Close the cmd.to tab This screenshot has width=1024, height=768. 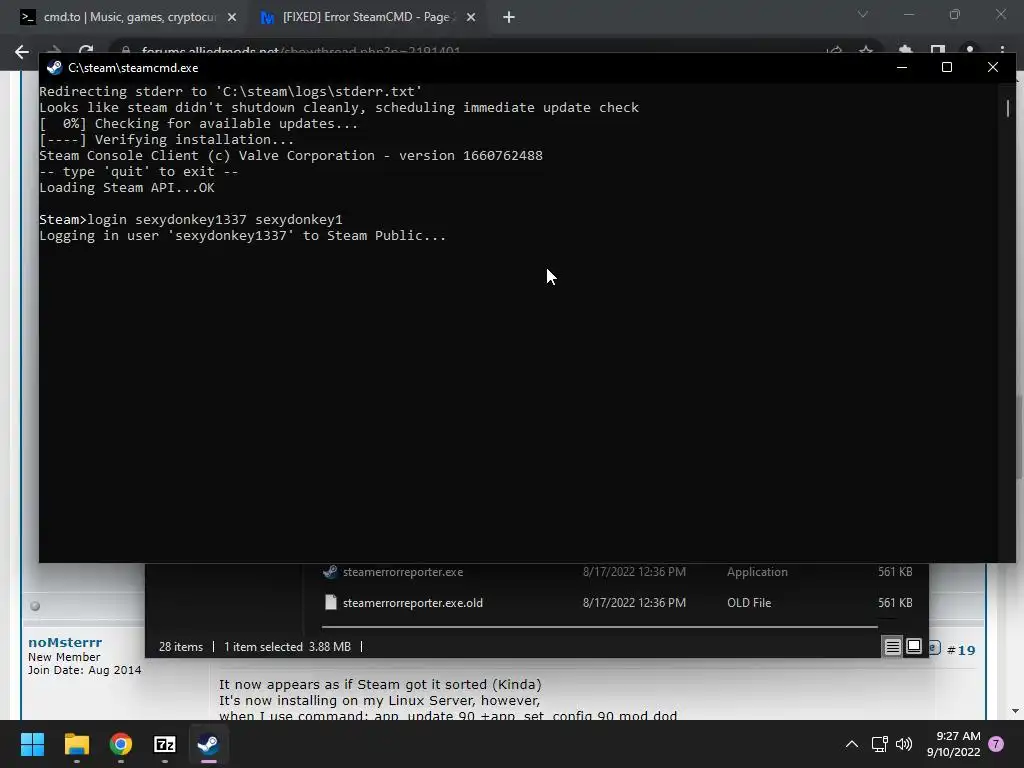(x=232, y=18)
